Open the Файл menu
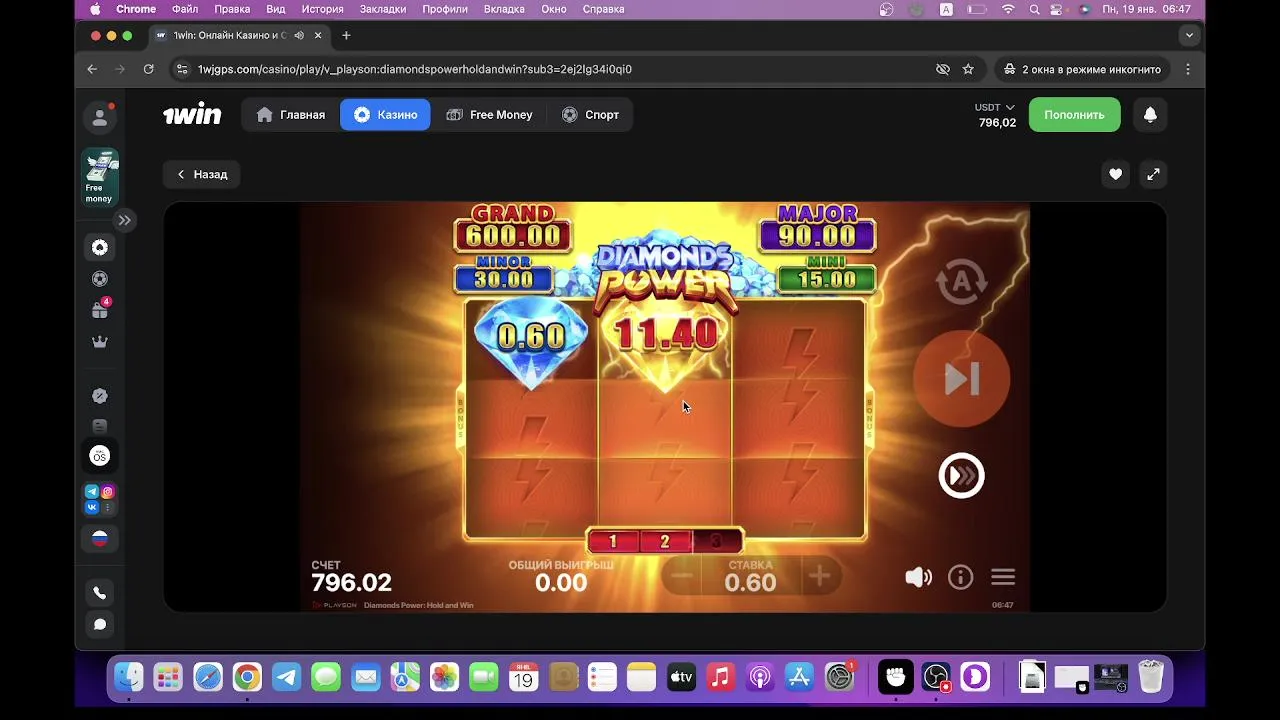The height and width of the screenshot is (720, 1280). coord(185,9)
